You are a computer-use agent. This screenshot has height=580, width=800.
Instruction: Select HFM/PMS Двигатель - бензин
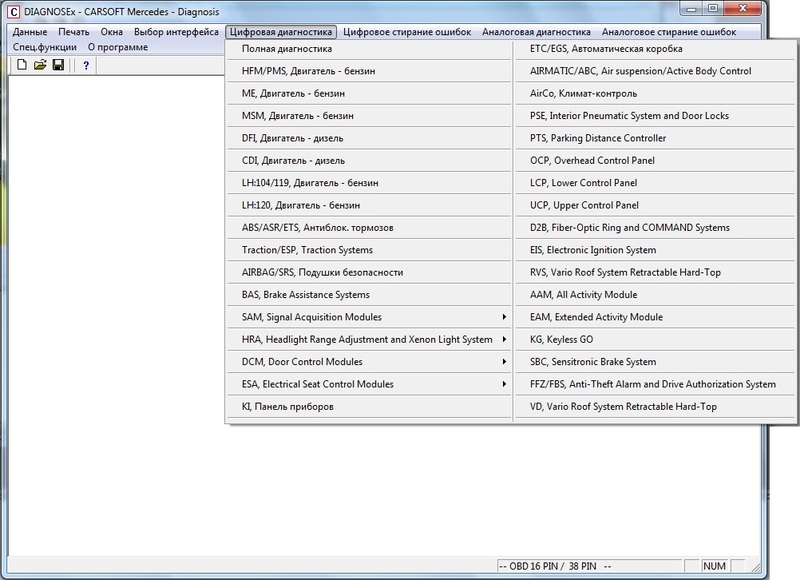(369, 71)
